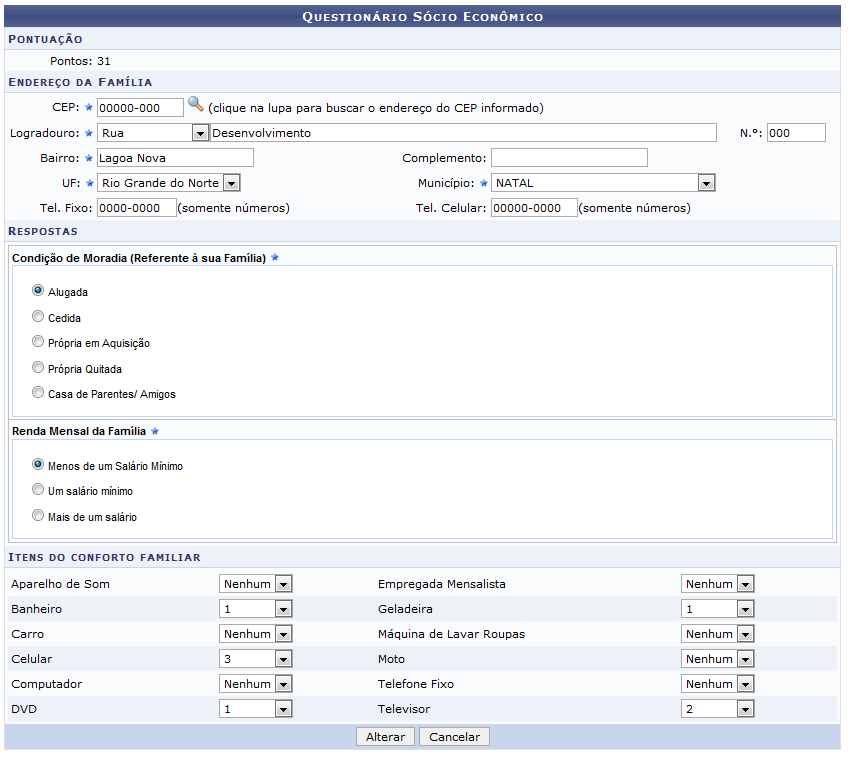The image size is (849, 758).
Task: Click the Tel. Celular input field
Action: click(533, 208)
